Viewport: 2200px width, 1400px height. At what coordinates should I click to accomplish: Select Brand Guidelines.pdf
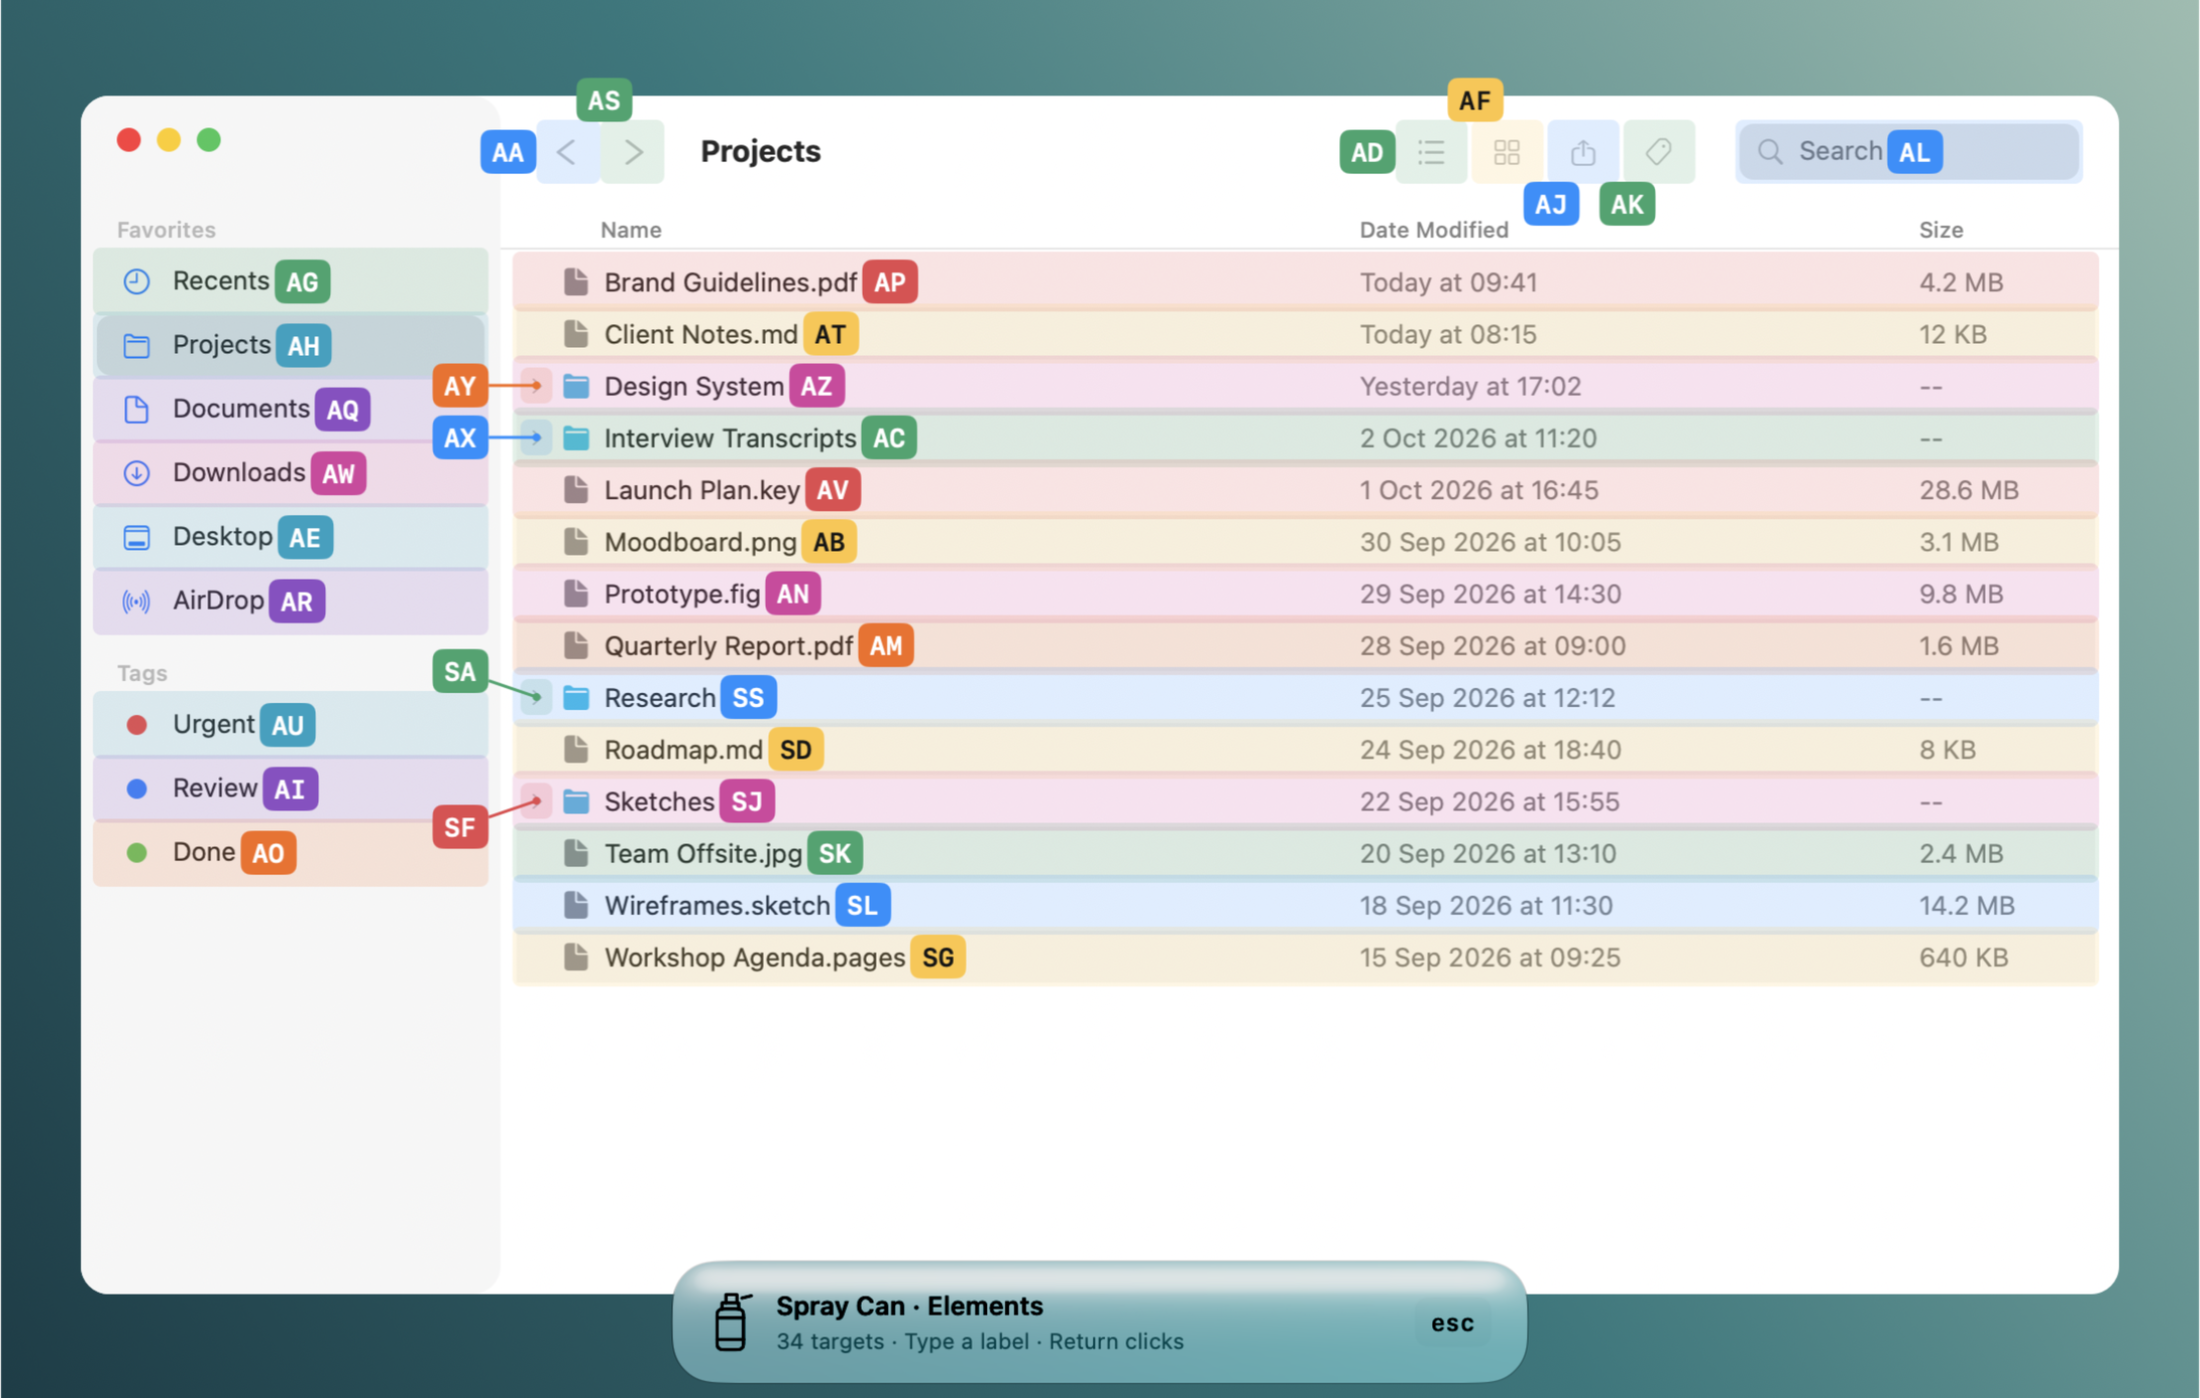click(1305, 282)
